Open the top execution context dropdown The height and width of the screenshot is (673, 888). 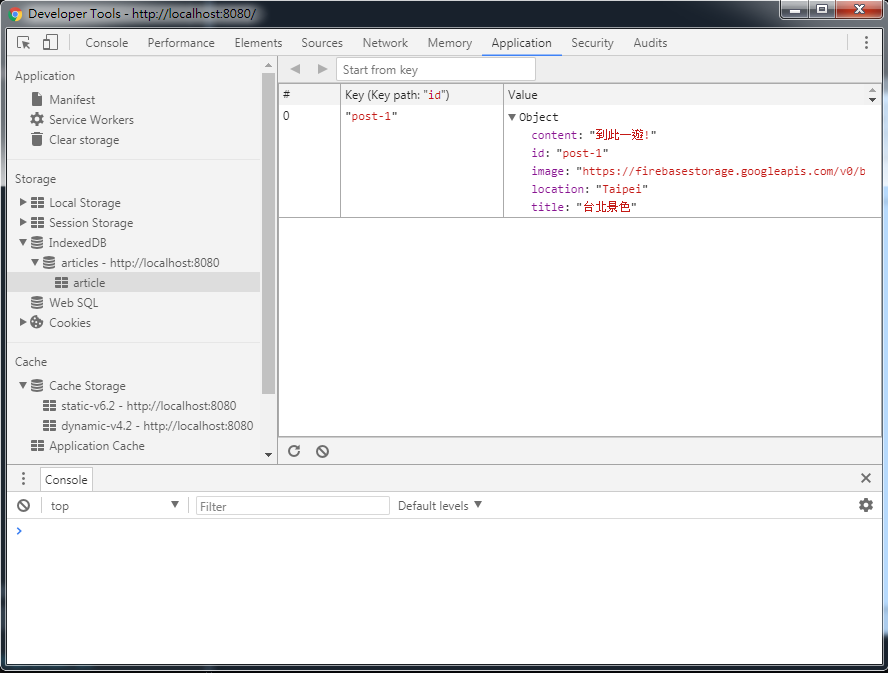pyautogui.click(x=114, y=505)
